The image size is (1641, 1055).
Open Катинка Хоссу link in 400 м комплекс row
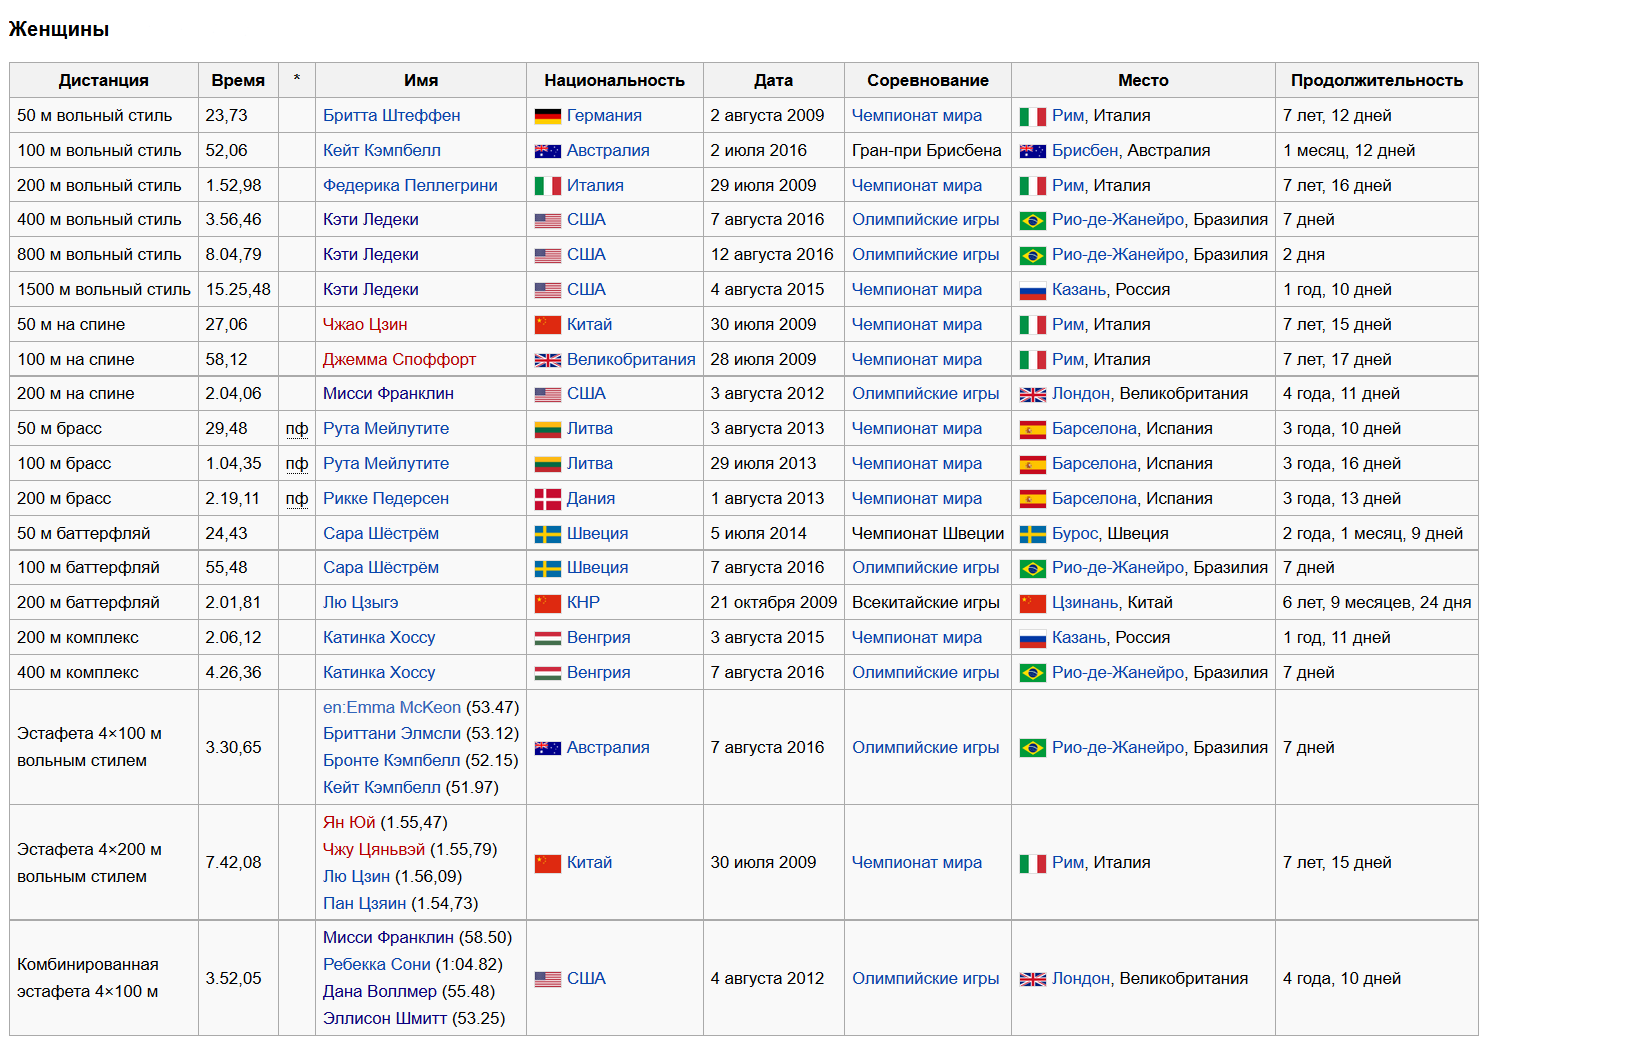tap(379, 673)
